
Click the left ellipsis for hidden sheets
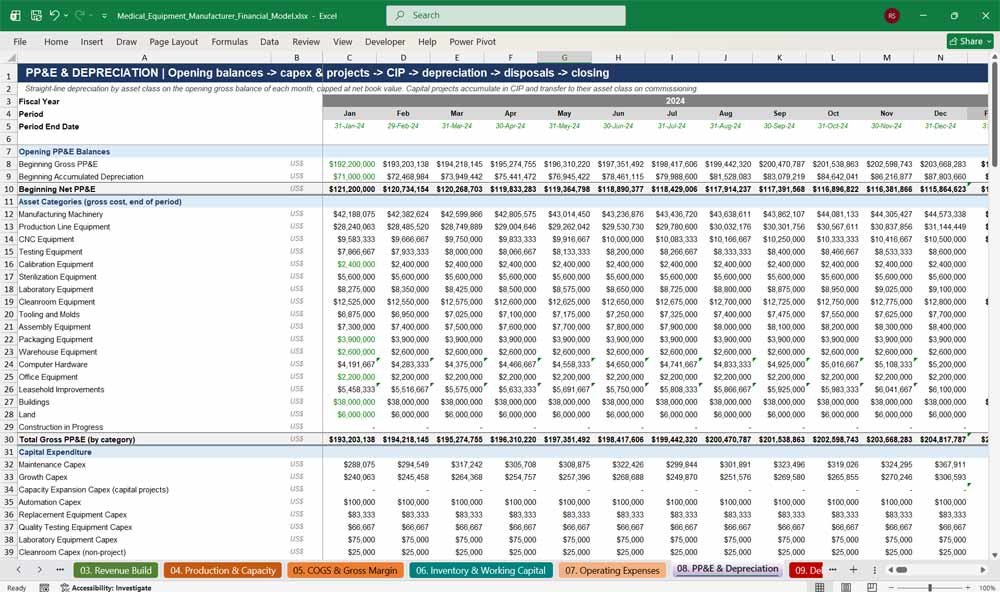[x=60, y=570]
